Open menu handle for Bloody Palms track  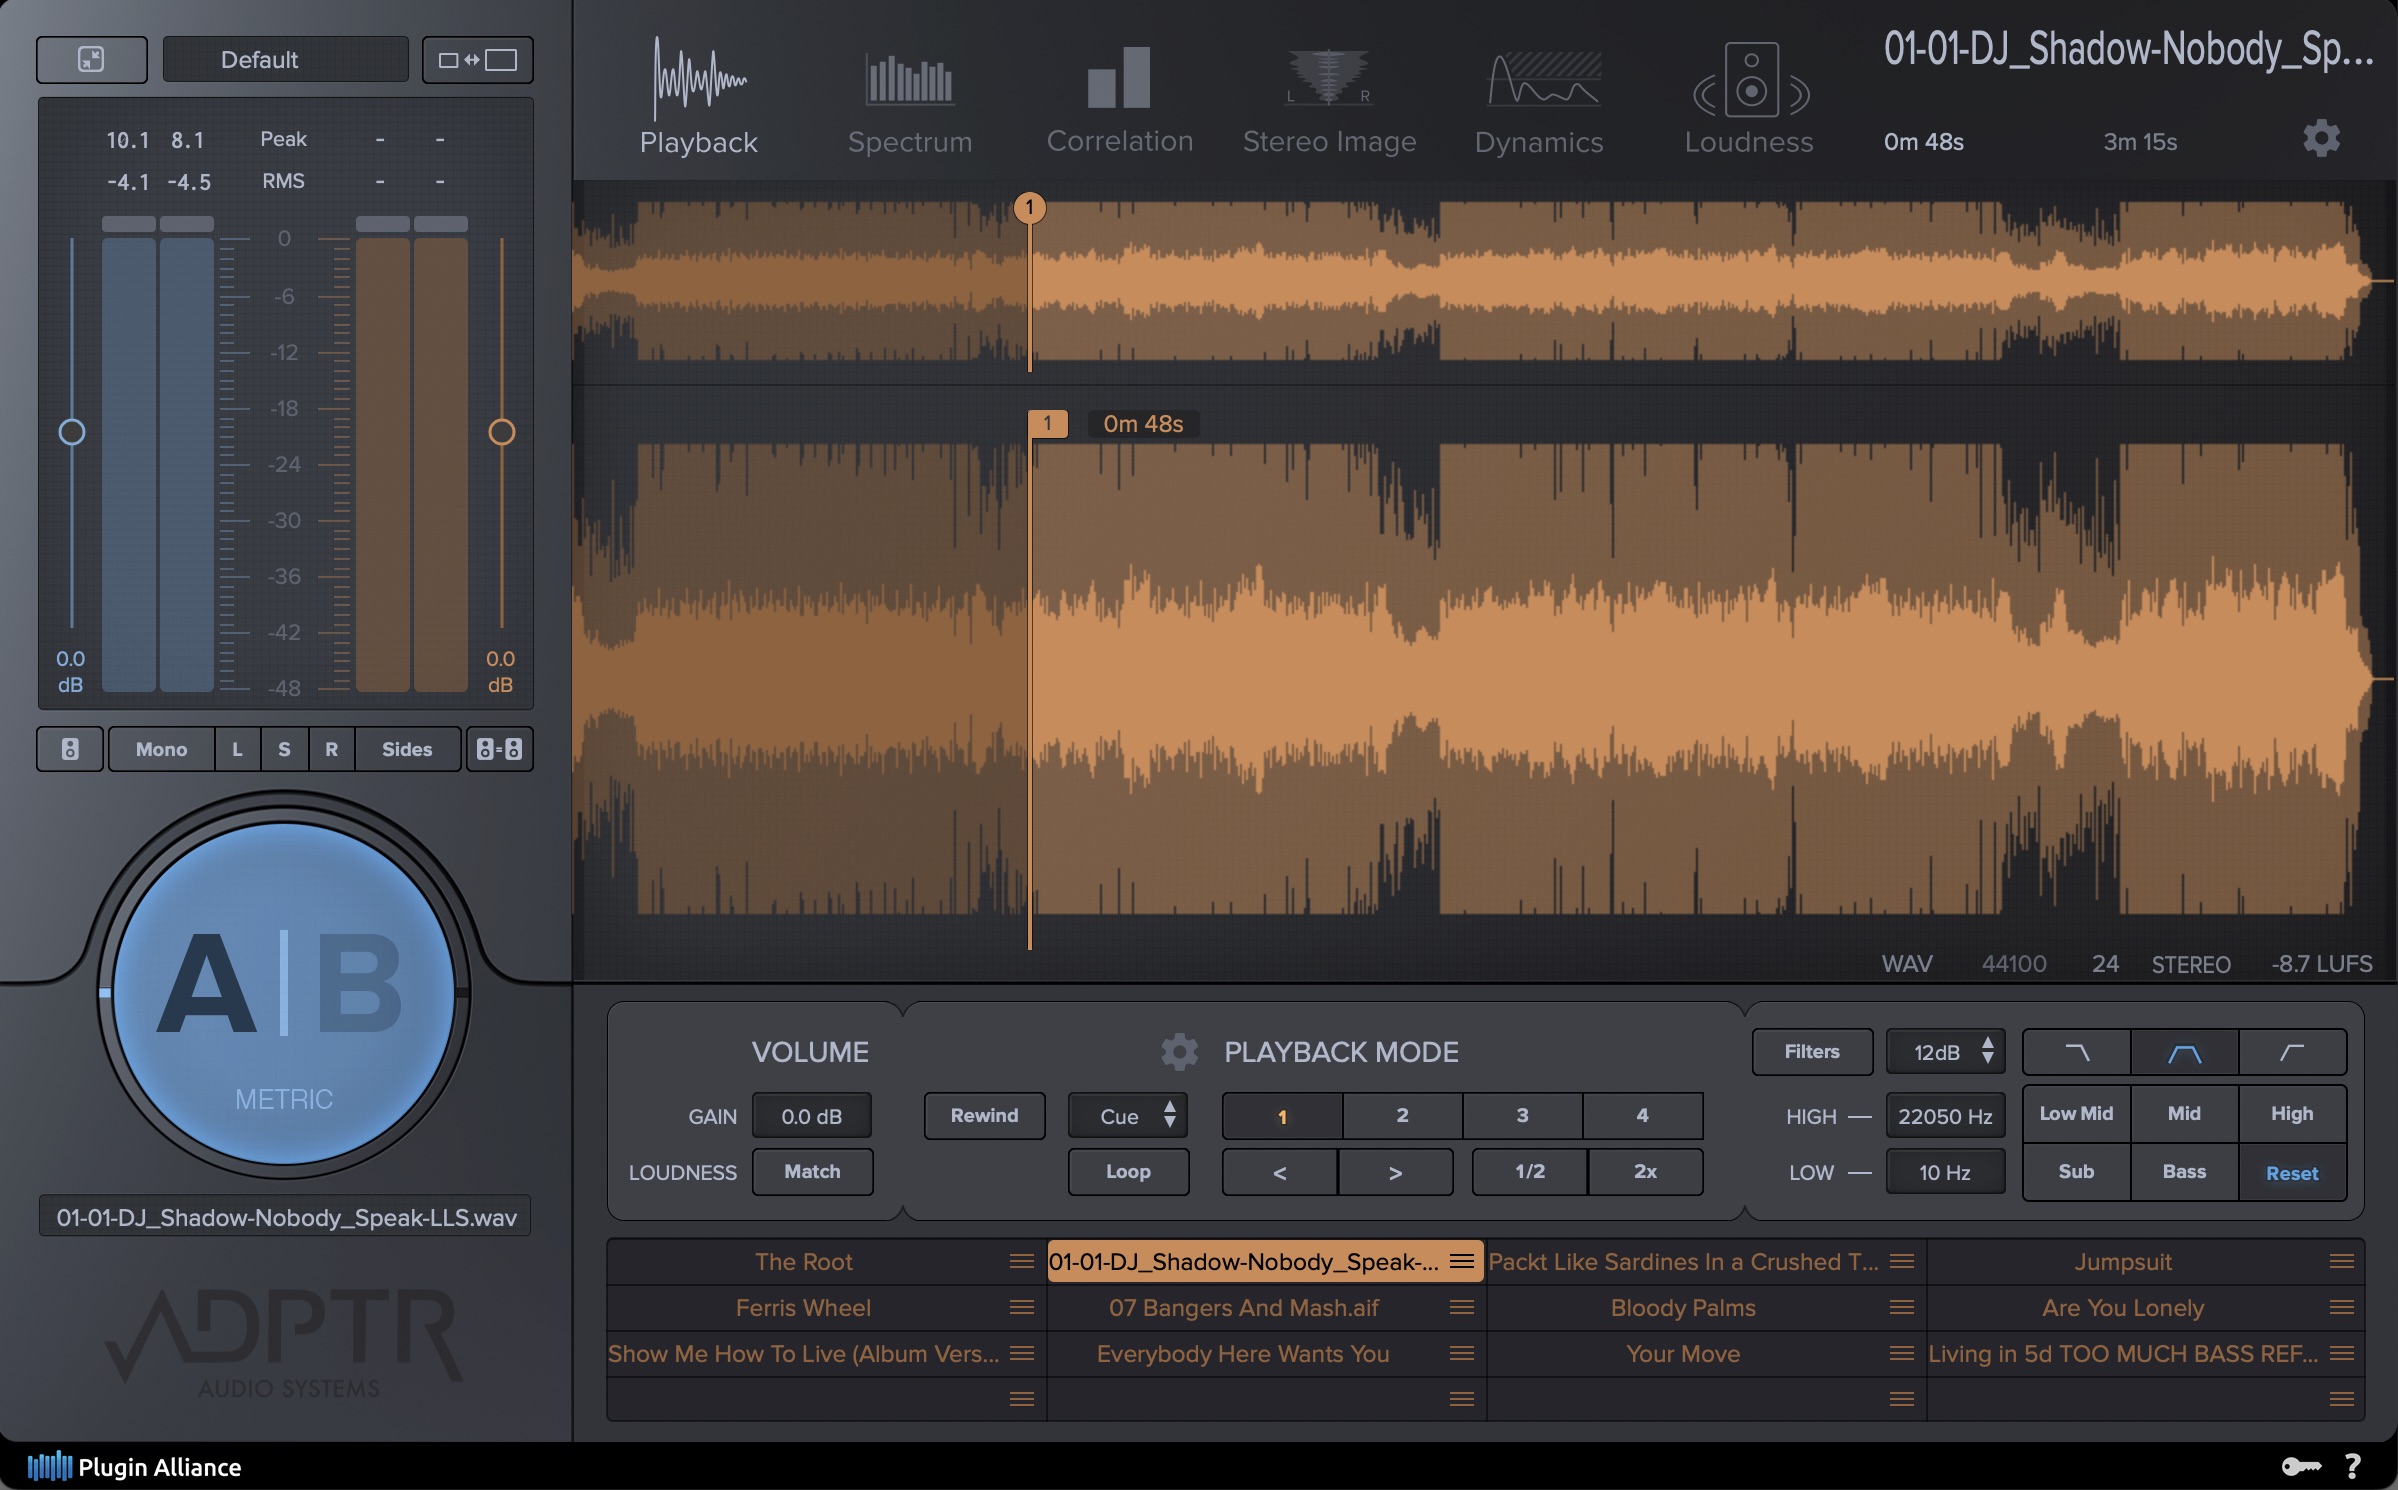click(x=1901, y=1307)
